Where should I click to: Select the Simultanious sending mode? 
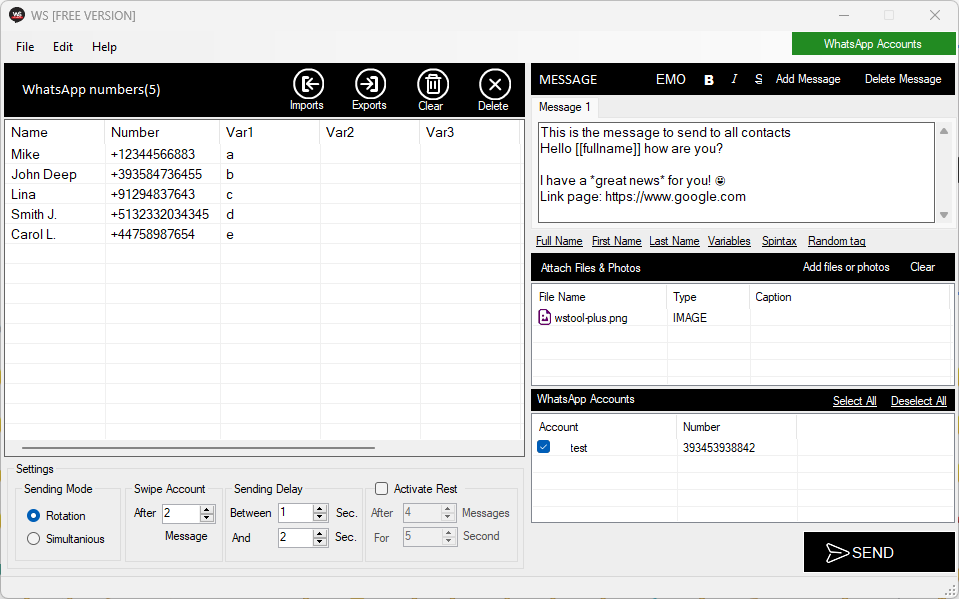click(x=34, y=539)
